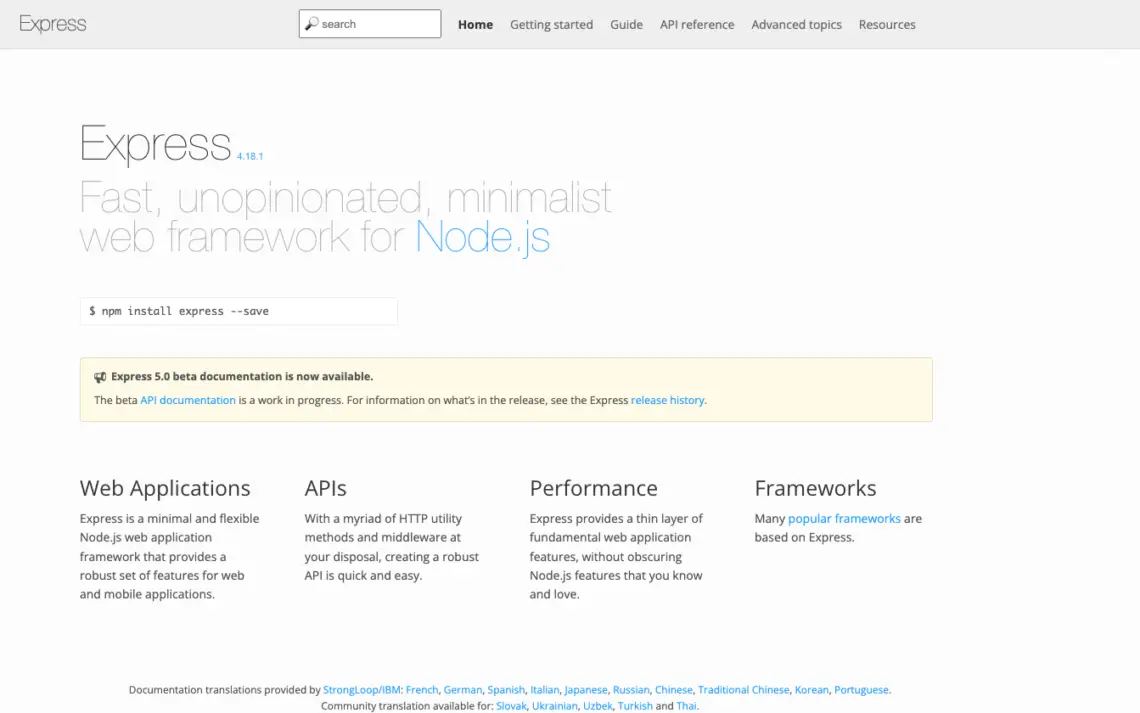Image resolution: width=1140 pixels, height=713 pixels.
Task: Click the API documentation link in the banner
Action: (188, 400)
